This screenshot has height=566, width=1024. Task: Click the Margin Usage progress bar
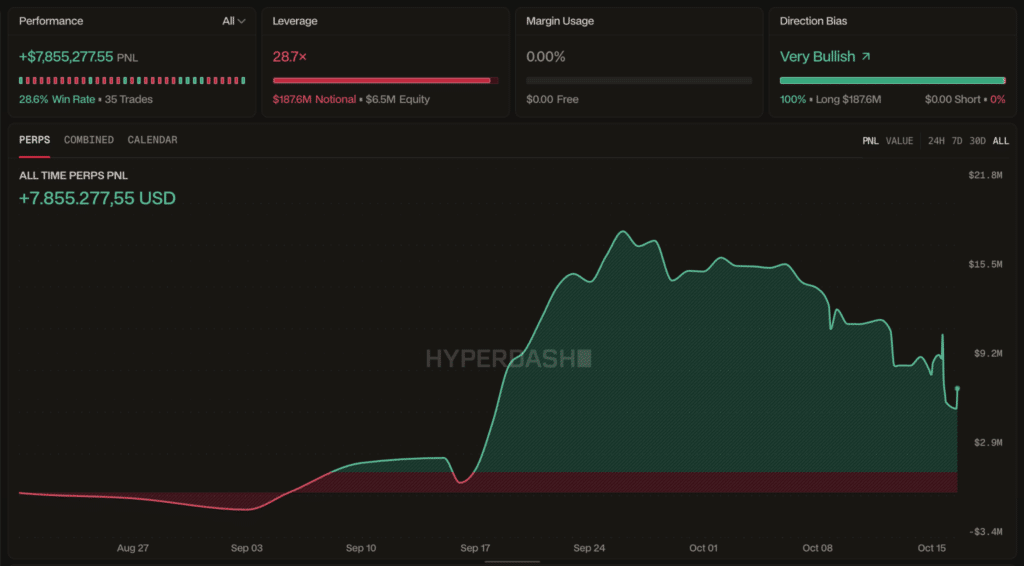tap(639, 80)
